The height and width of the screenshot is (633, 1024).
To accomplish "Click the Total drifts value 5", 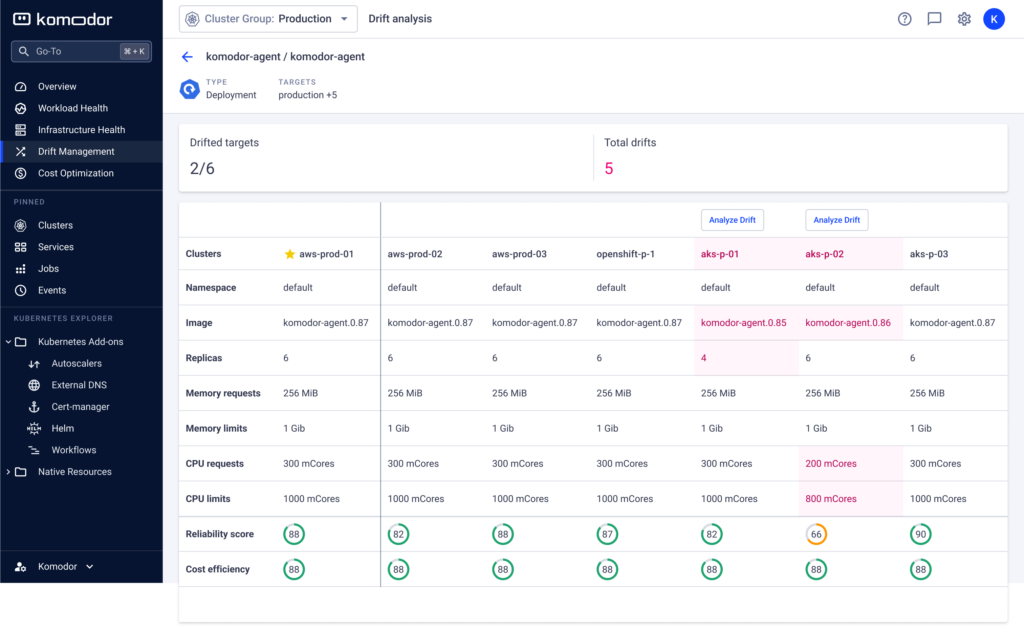I will click(x=609, y=169).
